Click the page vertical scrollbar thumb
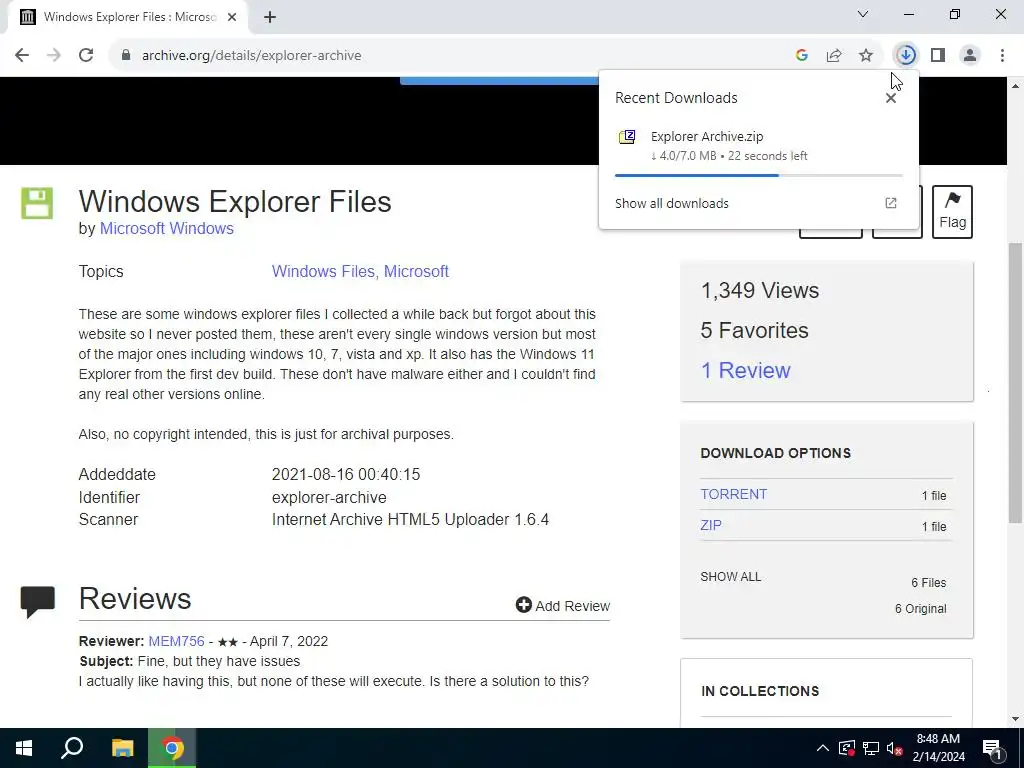The width and height of the screenshot is (1024, 768). tap(1015, 383)
